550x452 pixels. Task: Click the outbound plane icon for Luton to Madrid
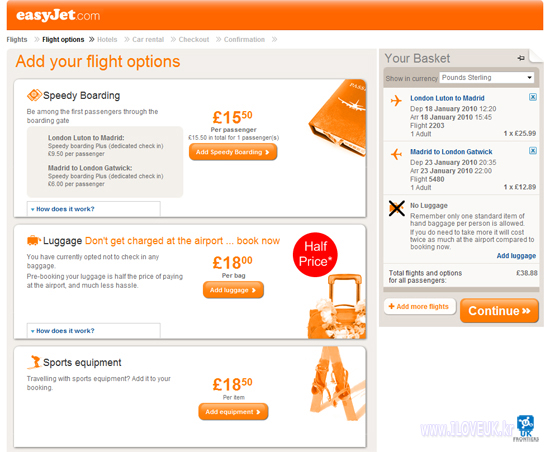(396, 101)
